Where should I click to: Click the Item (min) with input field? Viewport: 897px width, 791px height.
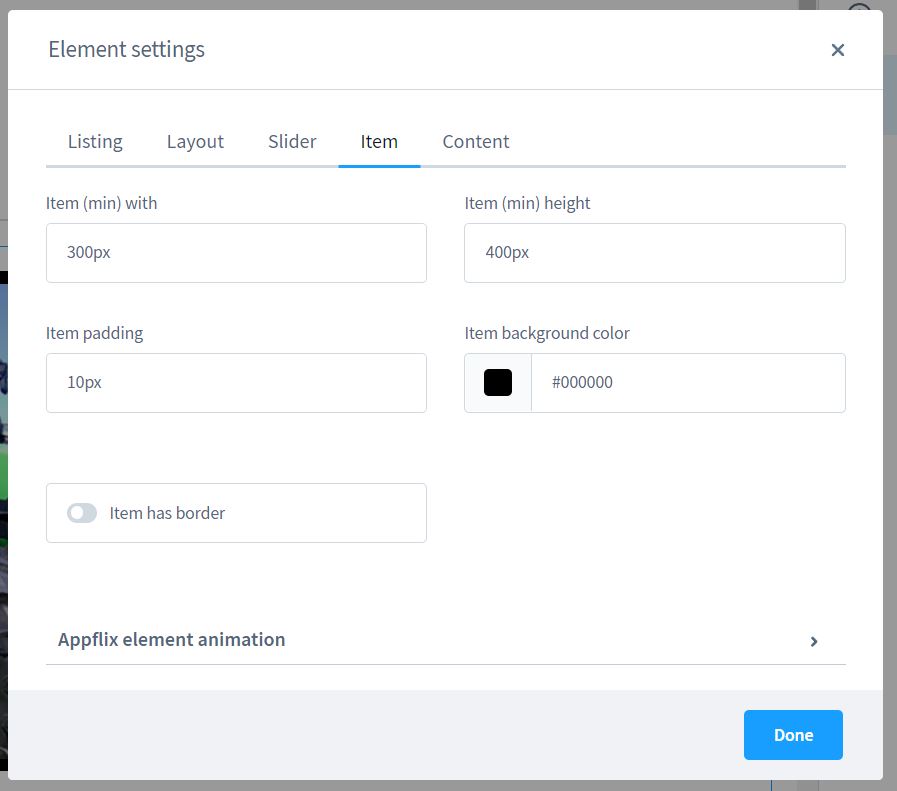tap(236, 253)
